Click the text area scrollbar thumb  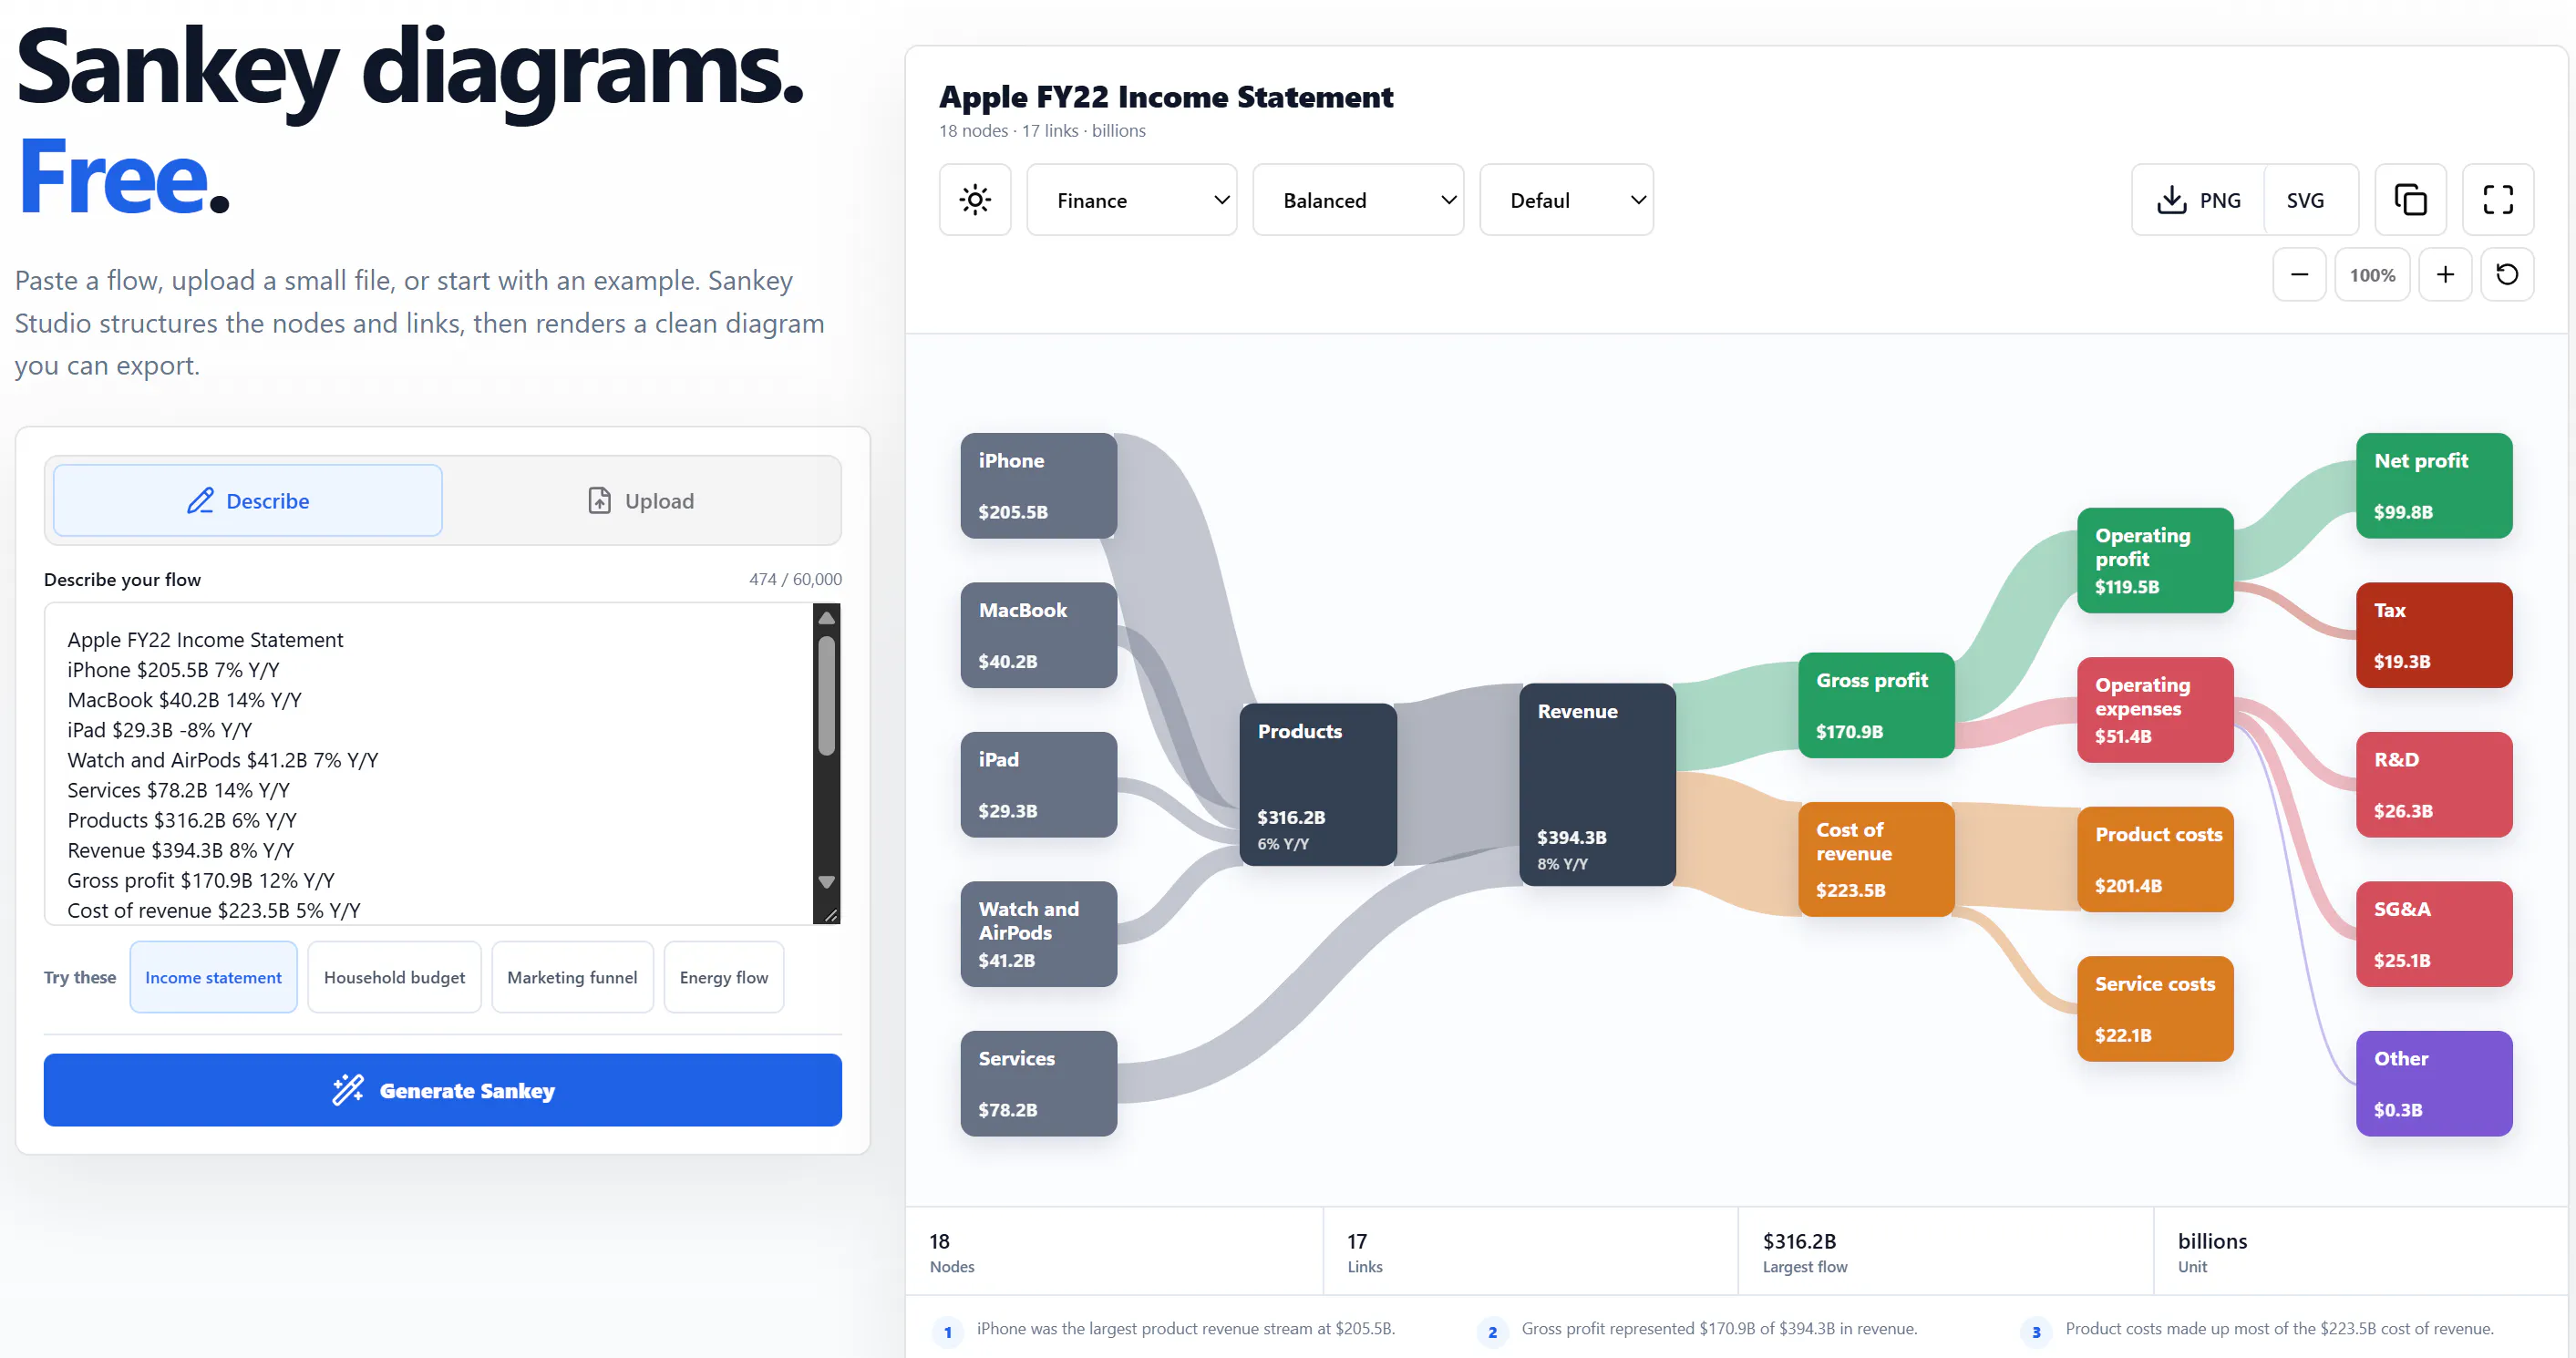tap(827, 696)
